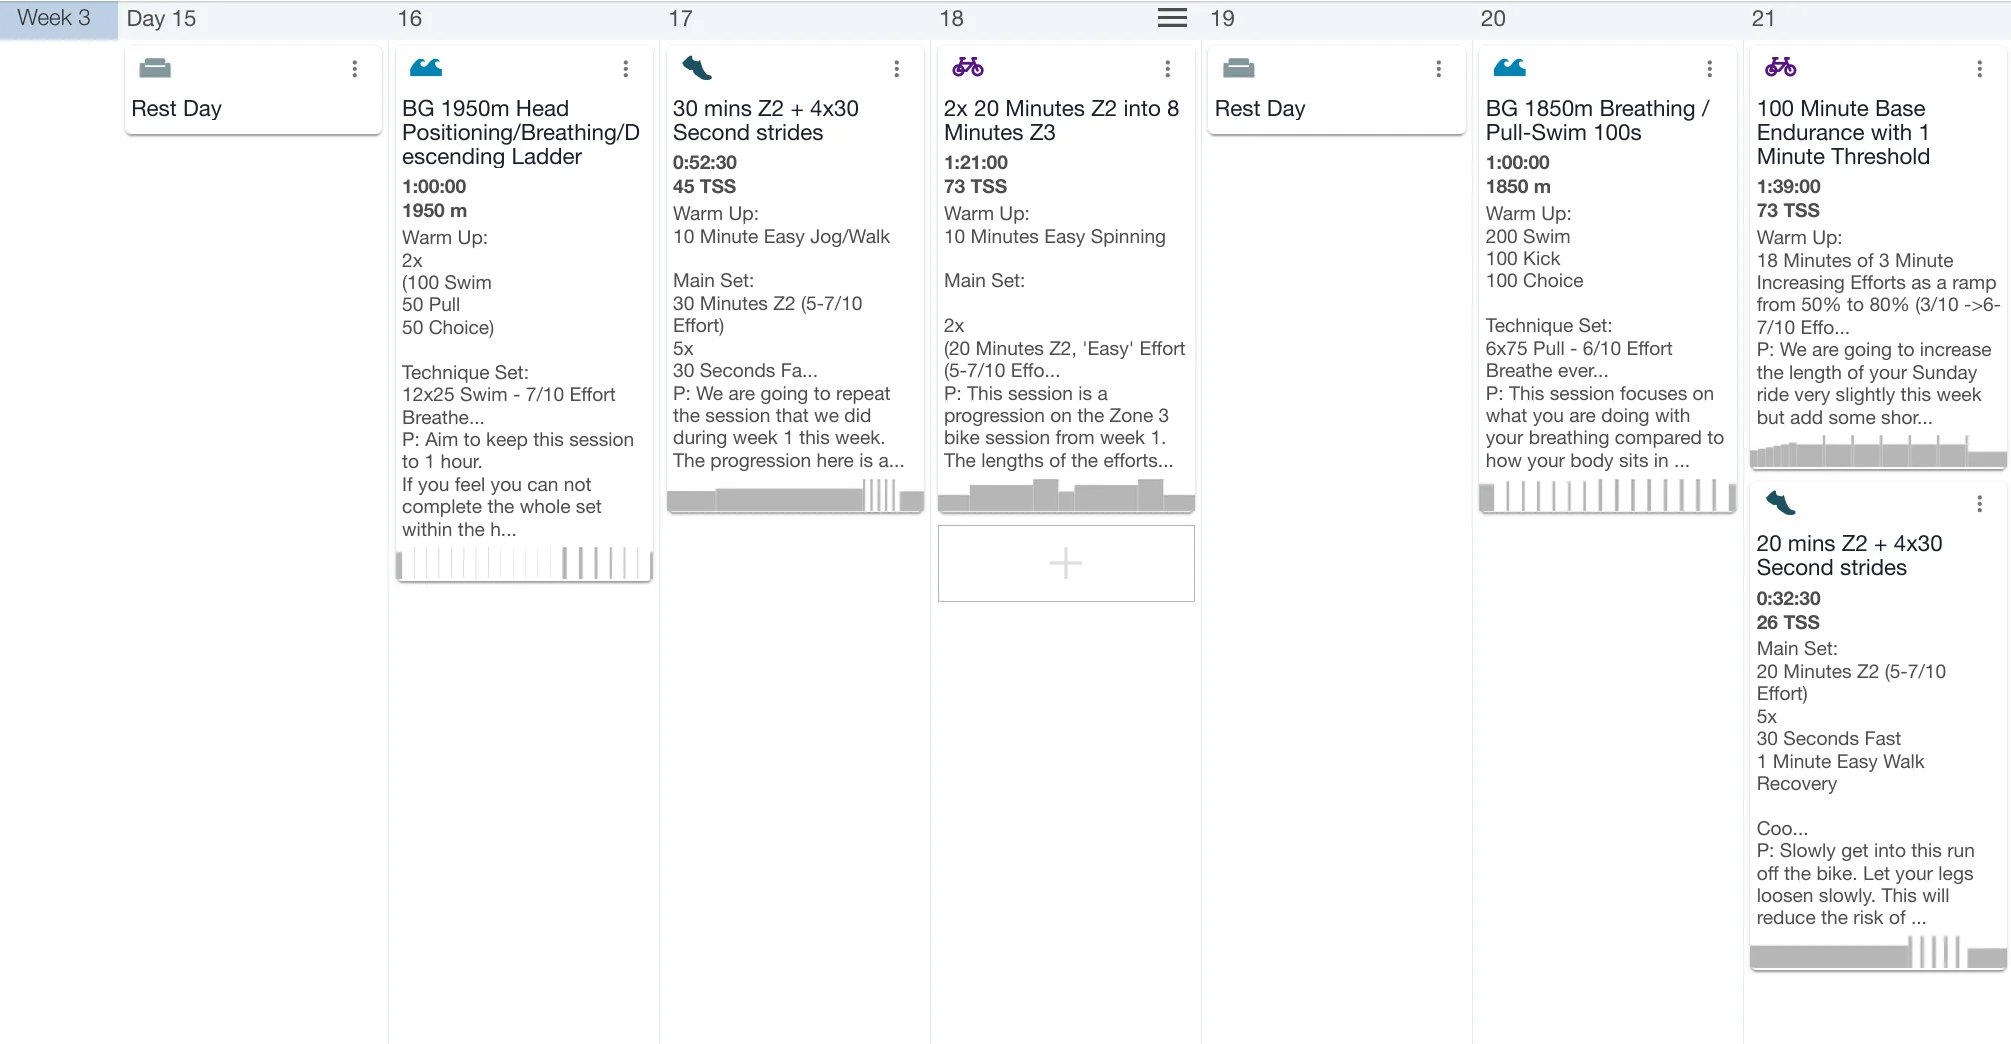Open kebab menu for 100 Minute Base Endurance
This screenshot has height=1044, width=2011.
[1979, 69]
